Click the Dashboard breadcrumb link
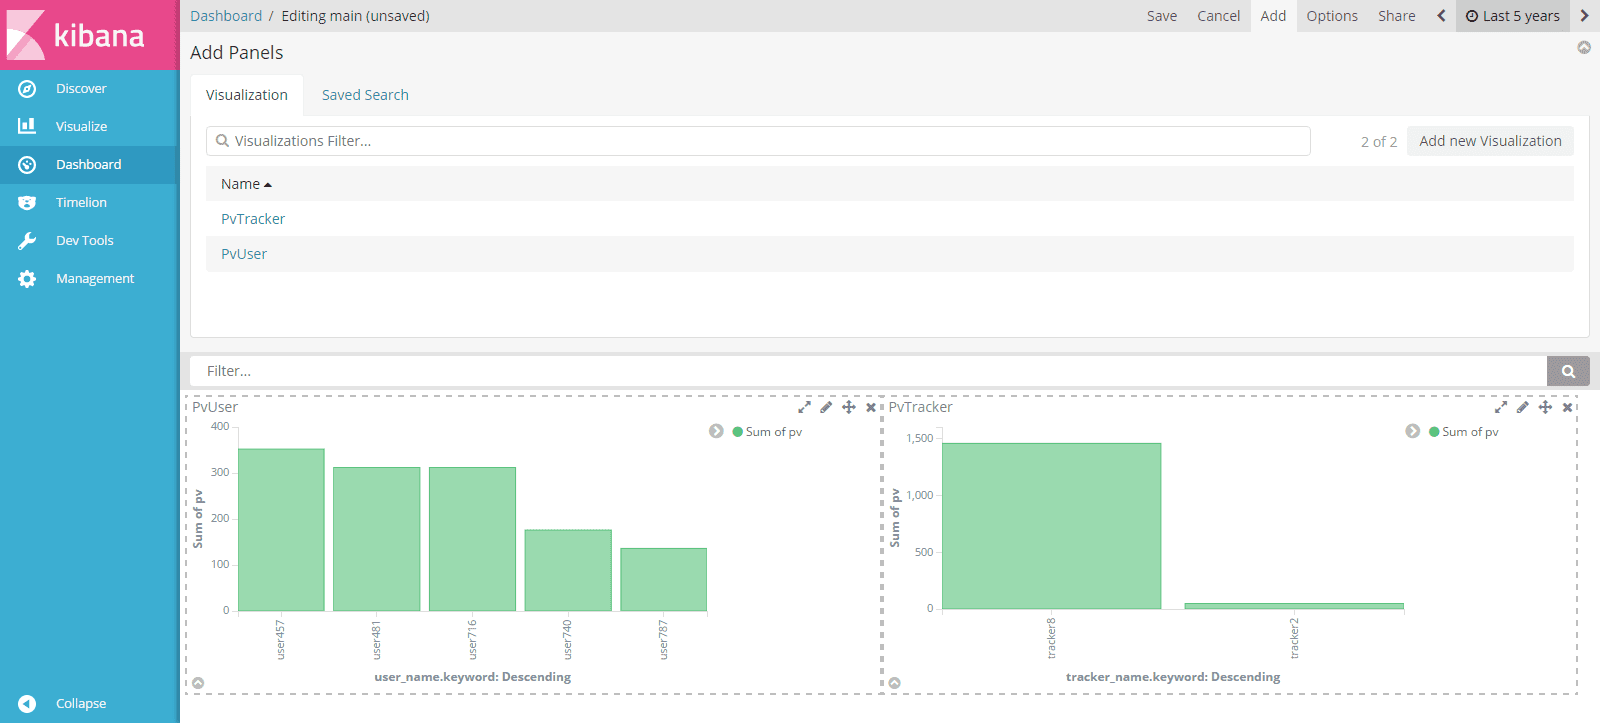 (x=226, y=16)
